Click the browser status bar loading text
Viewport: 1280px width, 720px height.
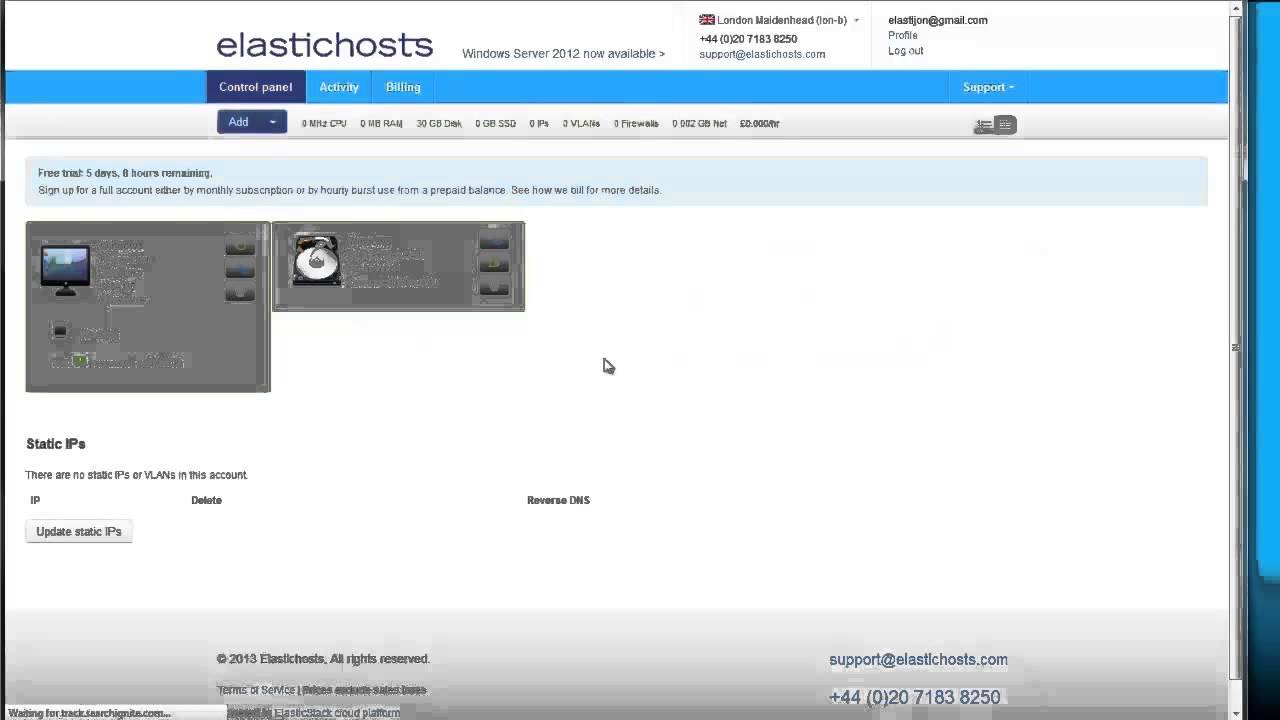pos(90,713)
